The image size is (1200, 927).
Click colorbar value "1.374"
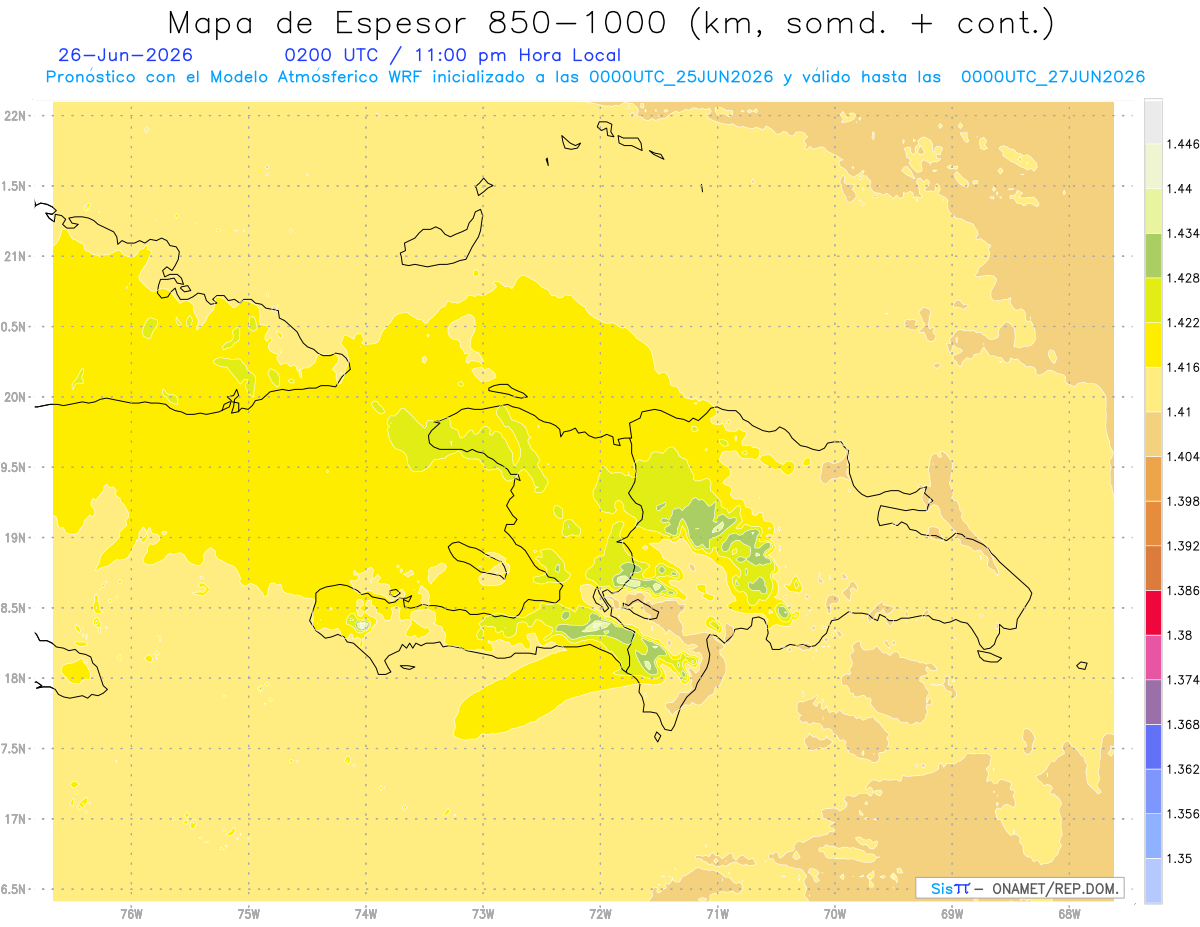click(x=1183, y=680)
